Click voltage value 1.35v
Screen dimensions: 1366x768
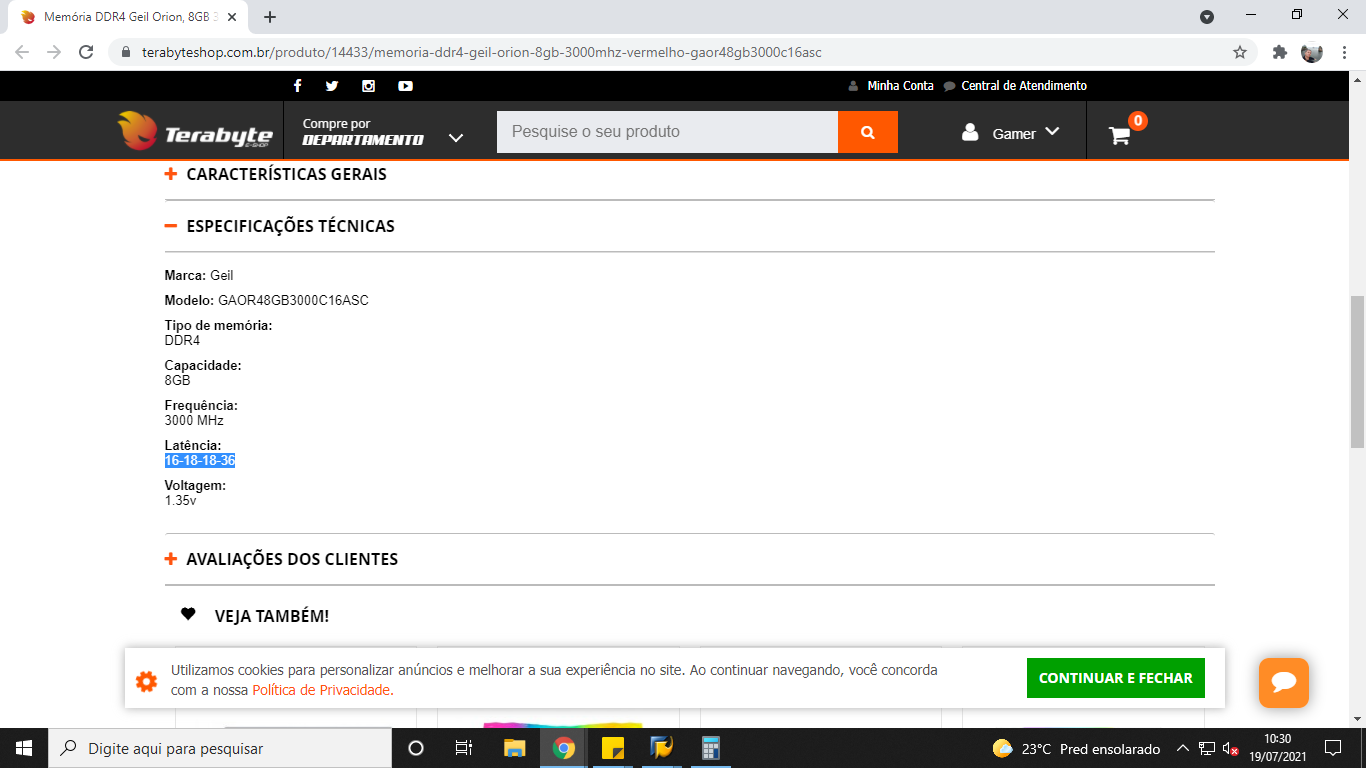click(181, 501)
